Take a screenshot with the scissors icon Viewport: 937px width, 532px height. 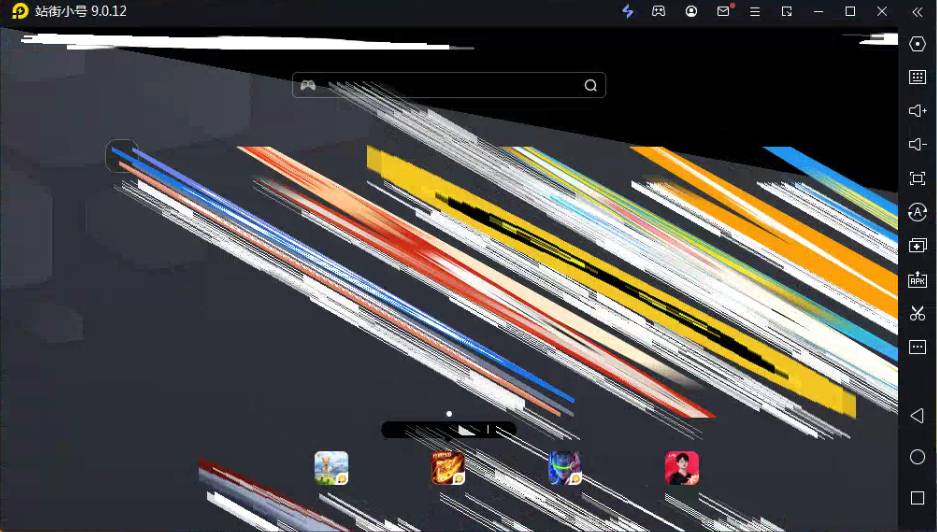pyautogui.click(x=917, y=314)
